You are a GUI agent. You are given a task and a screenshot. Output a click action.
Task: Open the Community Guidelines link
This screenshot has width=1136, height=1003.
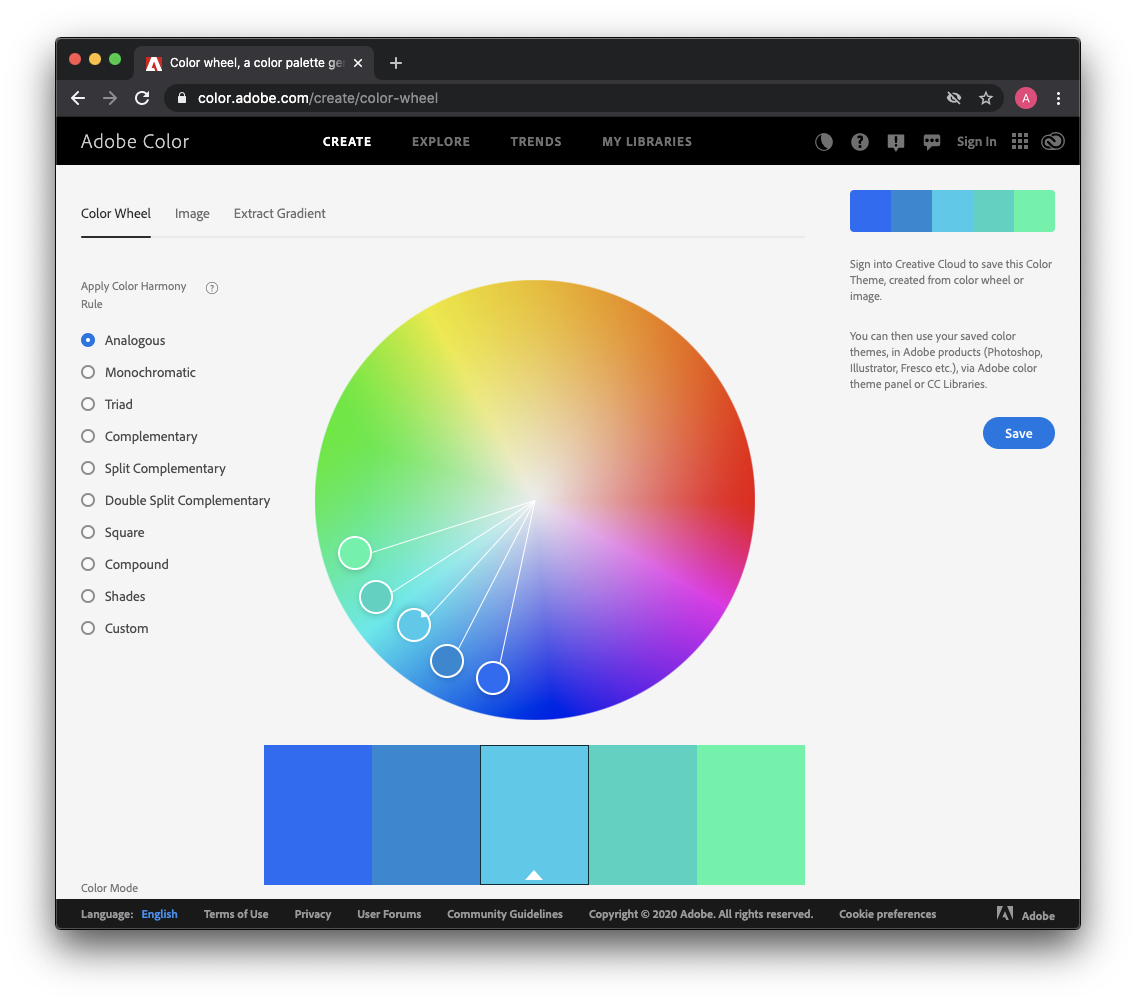(x=505, y=915)
